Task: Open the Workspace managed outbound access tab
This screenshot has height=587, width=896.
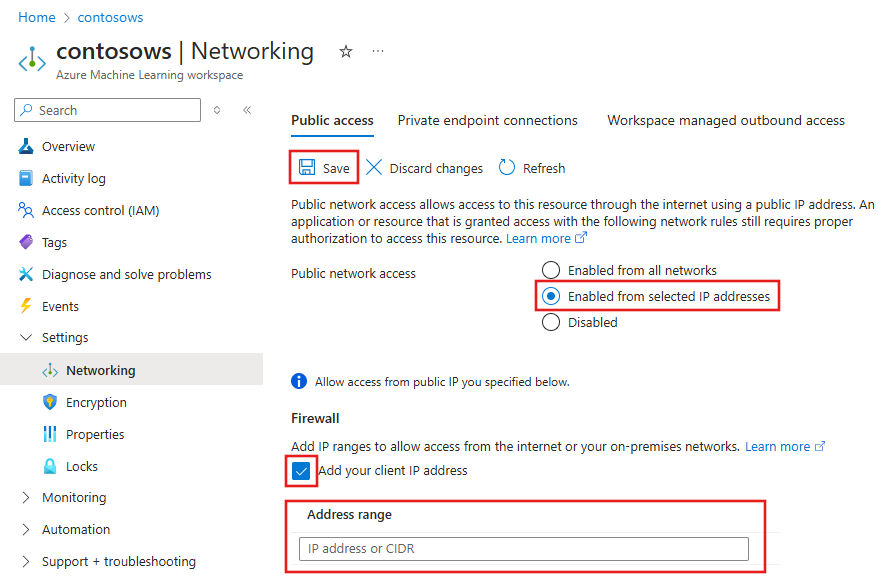Action: [725, 120]
